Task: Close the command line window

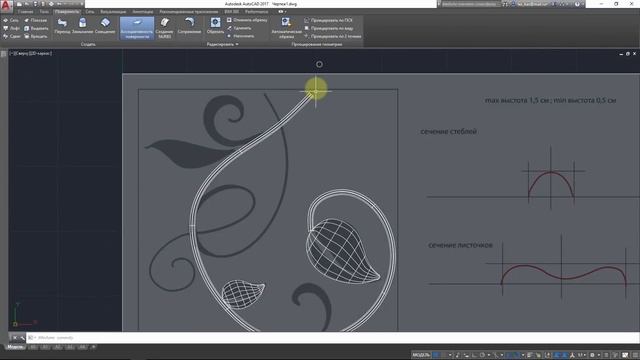Action: 15,338
